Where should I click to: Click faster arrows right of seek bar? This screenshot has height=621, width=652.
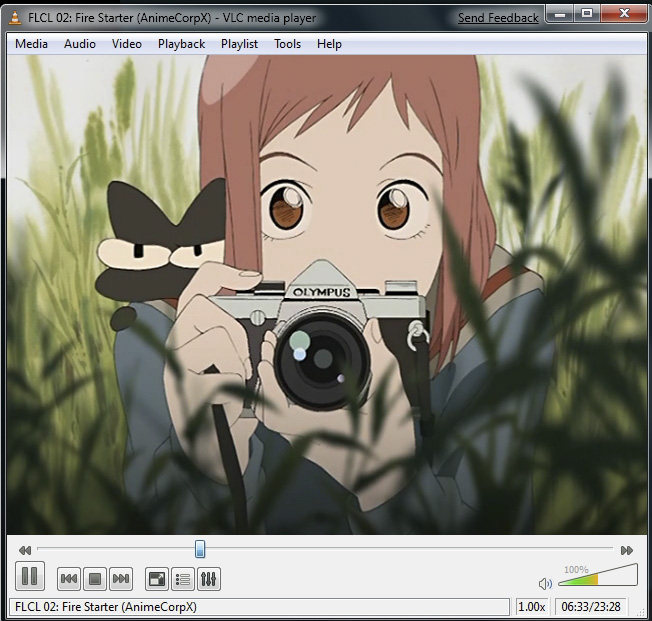627,550
